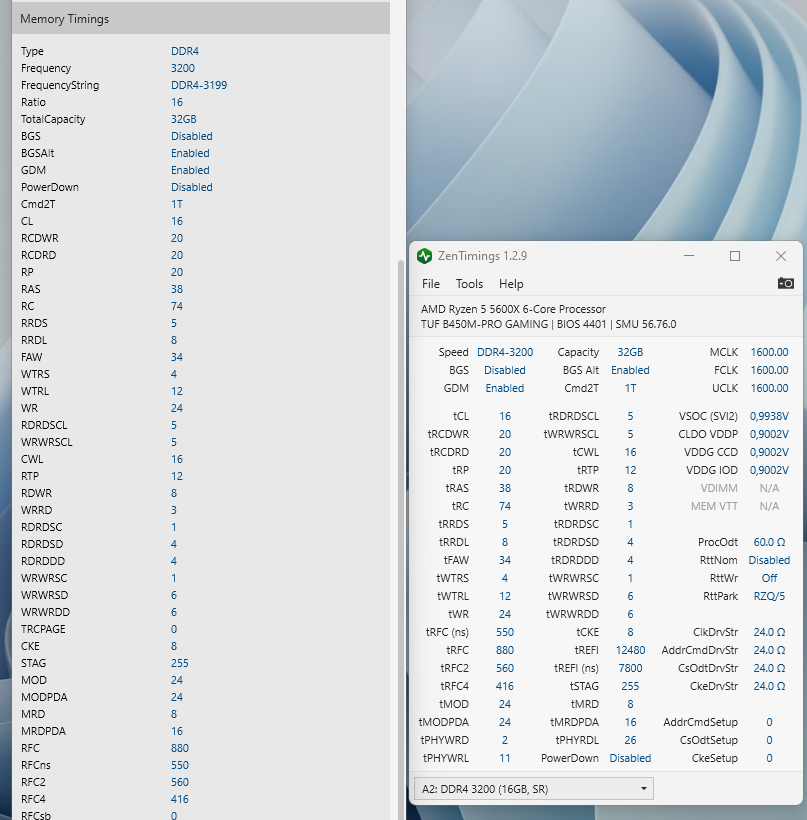Click the tPHYWRL 11 value

coord(505,758)
